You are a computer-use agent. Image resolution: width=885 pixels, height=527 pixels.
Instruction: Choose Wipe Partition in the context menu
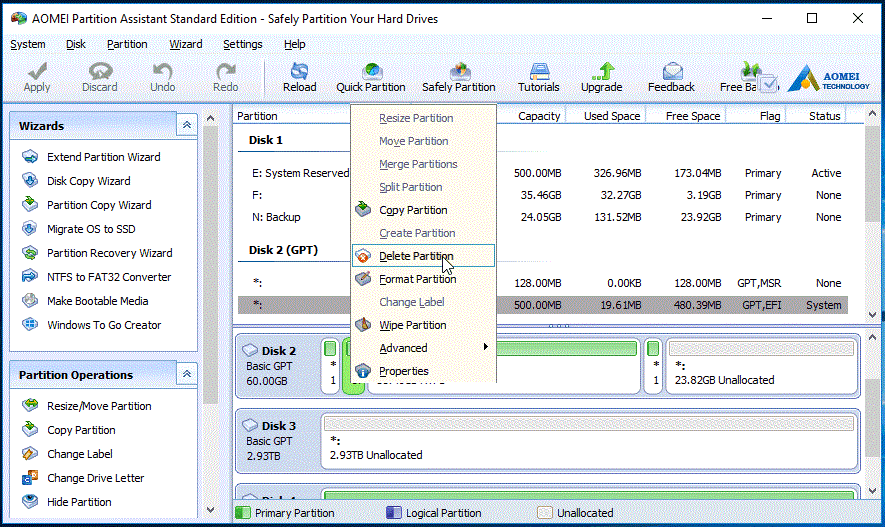pyautogui.click(x=423, y=325)
